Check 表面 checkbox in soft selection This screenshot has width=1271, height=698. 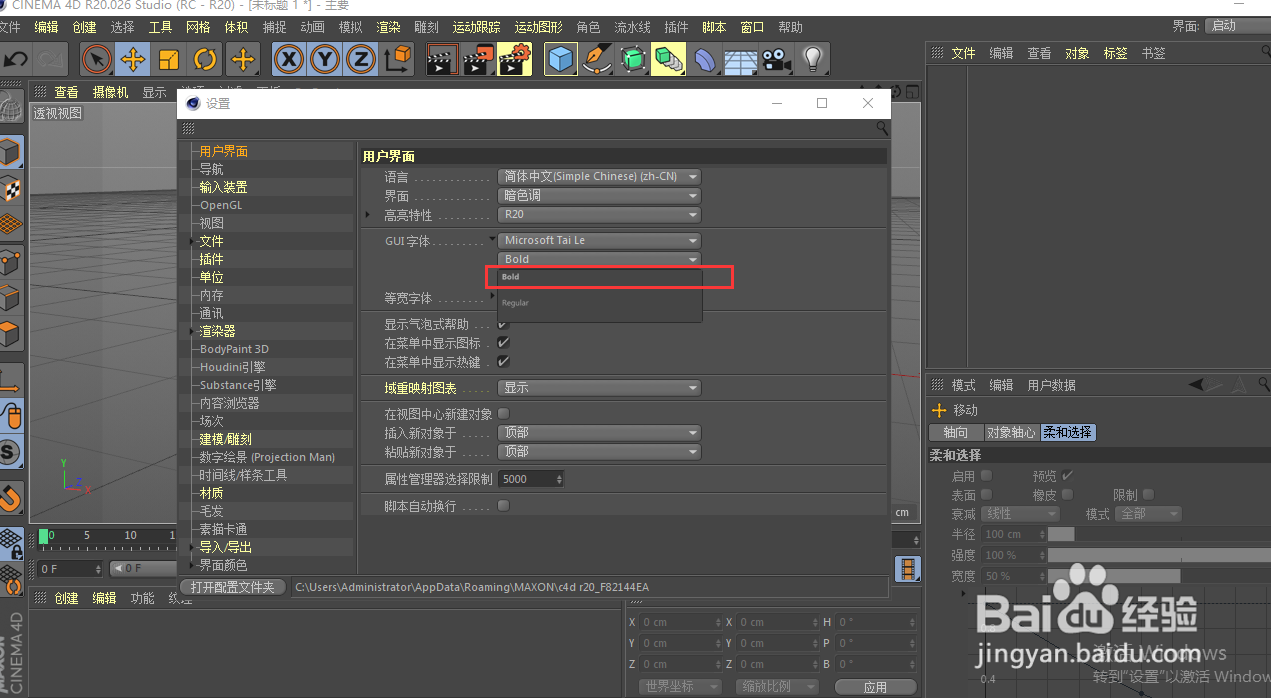coord(987,495)
